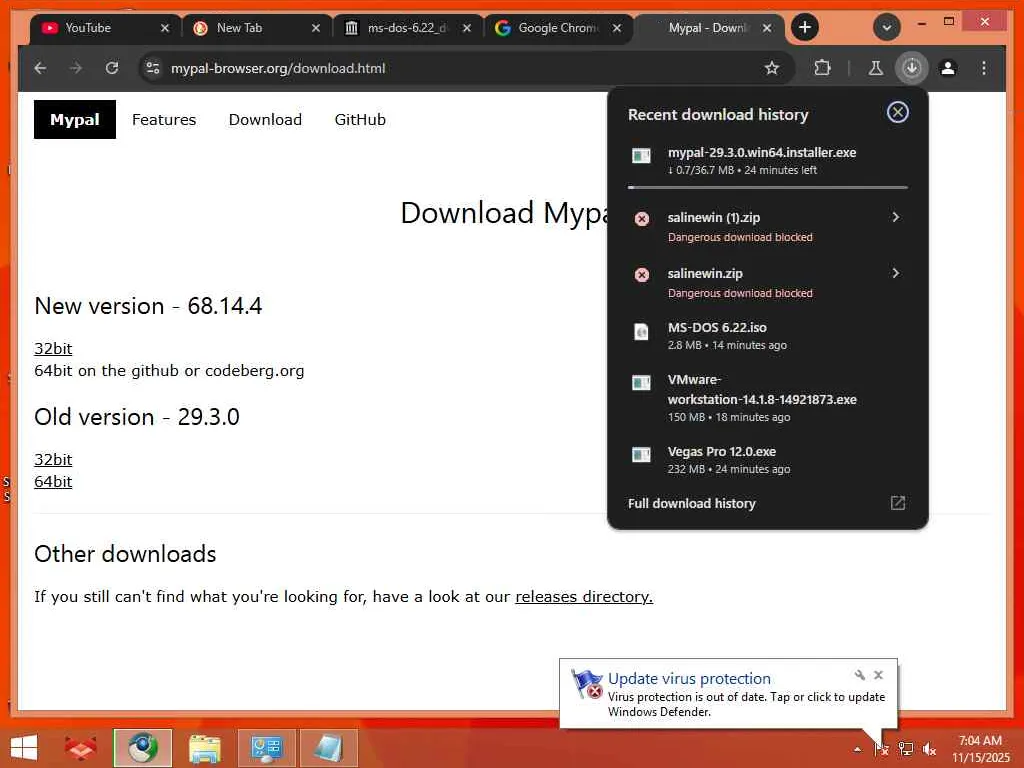Click the mypal download progress bar
The image size is (1024, 768).
coord(767,187)
